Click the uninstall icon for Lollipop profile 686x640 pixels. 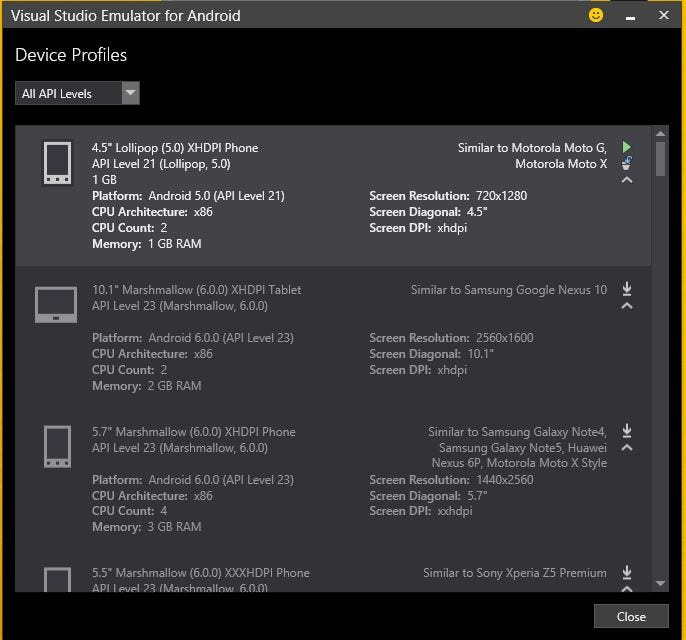coord(627,163)
